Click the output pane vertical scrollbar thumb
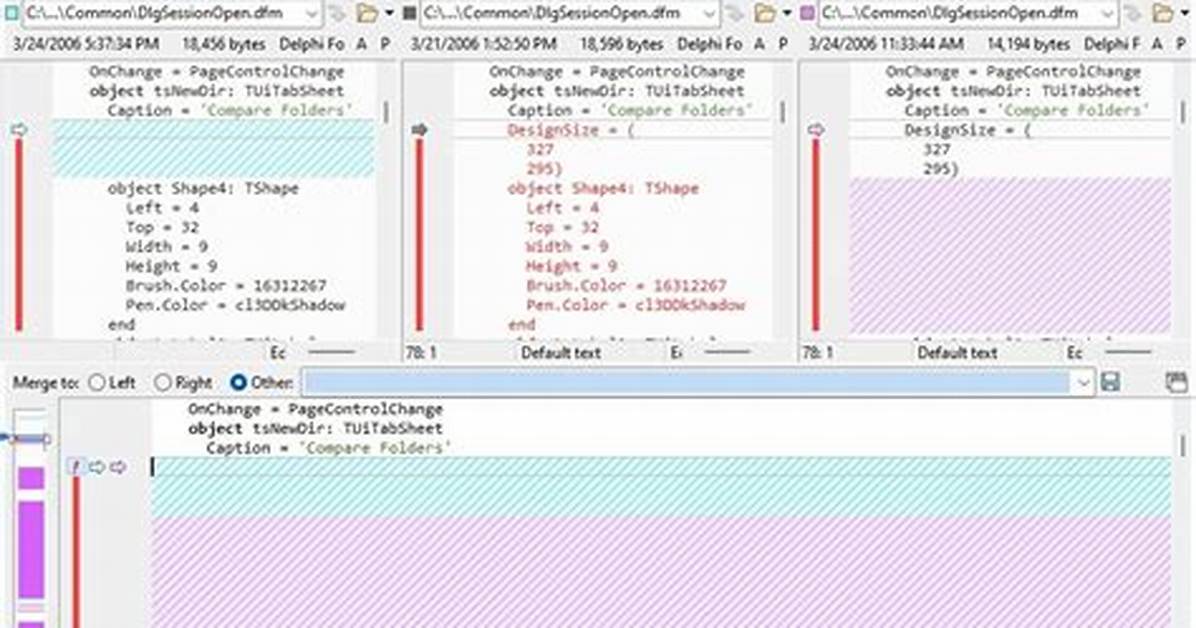 (x=1183, y=446)
